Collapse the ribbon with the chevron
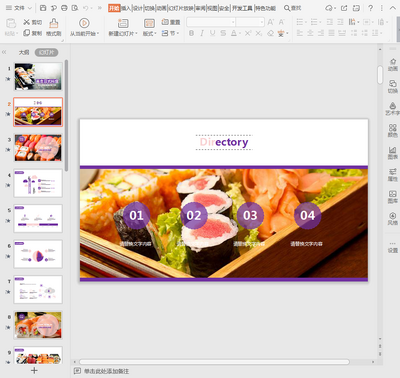This screenshot has width=400, height=378. 393,8
